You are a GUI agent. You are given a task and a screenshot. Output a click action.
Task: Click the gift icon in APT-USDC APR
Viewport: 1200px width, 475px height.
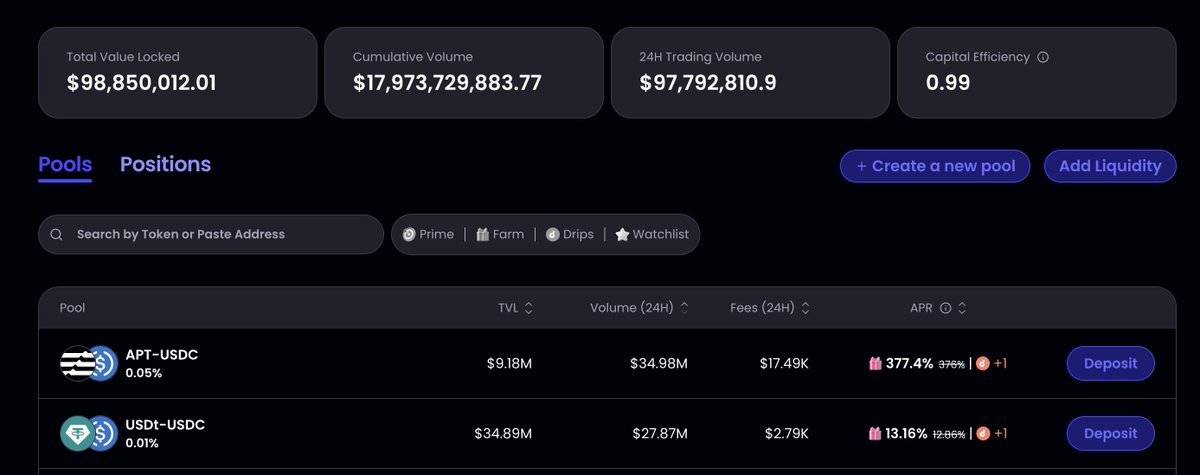[875, 364]
